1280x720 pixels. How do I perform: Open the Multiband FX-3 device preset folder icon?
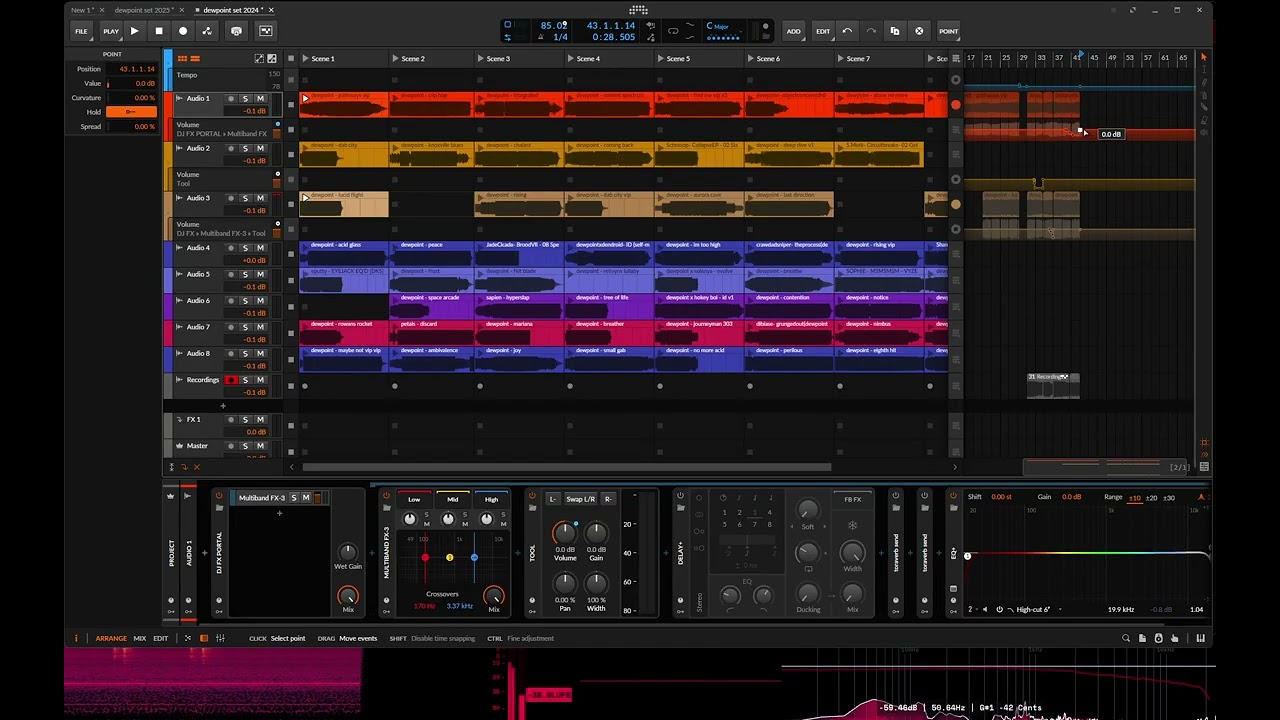pyautogui.click(x=386, y=508)
